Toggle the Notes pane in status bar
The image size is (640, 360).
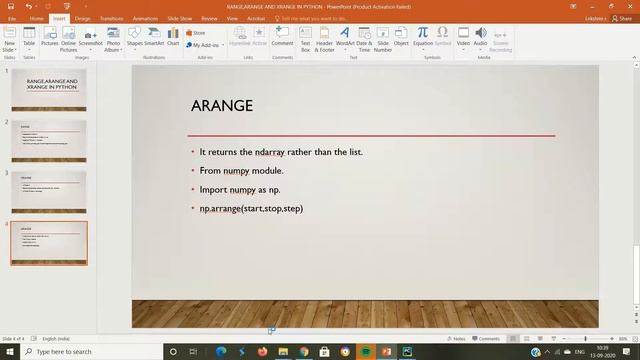pos(456,339)
